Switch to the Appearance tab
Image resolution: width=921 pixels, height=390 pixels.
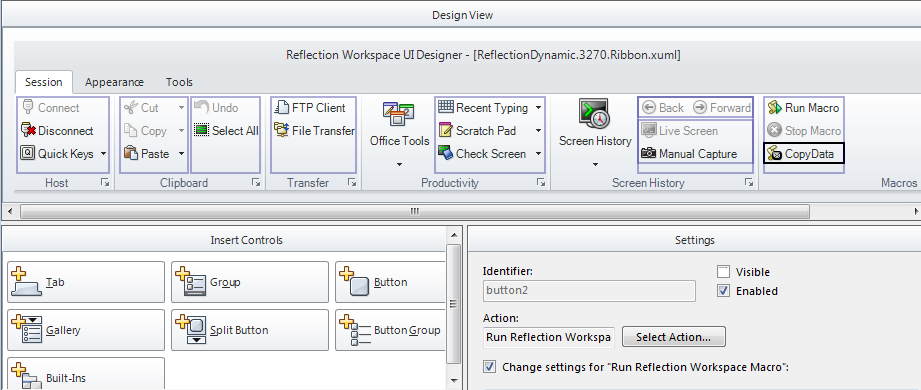tap(114, 82)
